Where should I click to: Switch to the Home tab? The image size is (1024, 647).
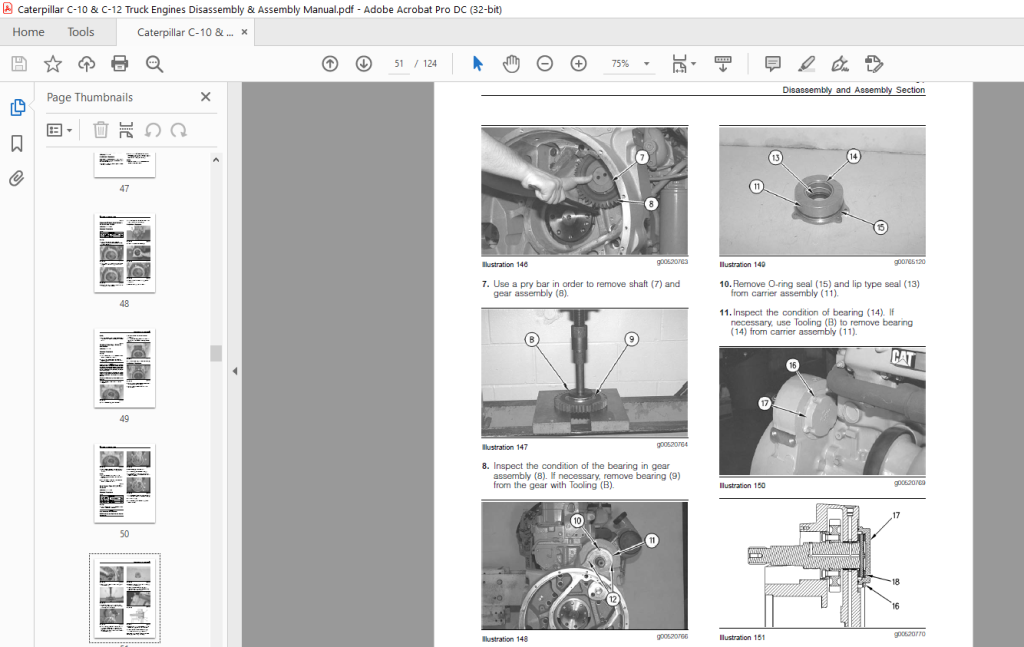28,32
